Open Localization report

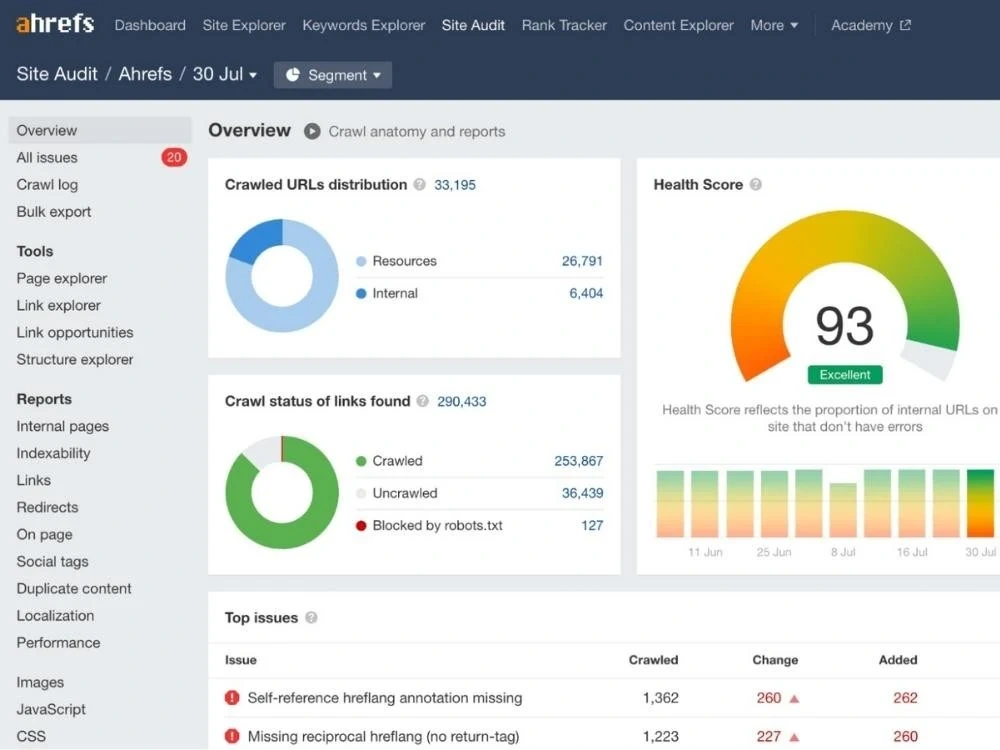(x=55, y=616)
